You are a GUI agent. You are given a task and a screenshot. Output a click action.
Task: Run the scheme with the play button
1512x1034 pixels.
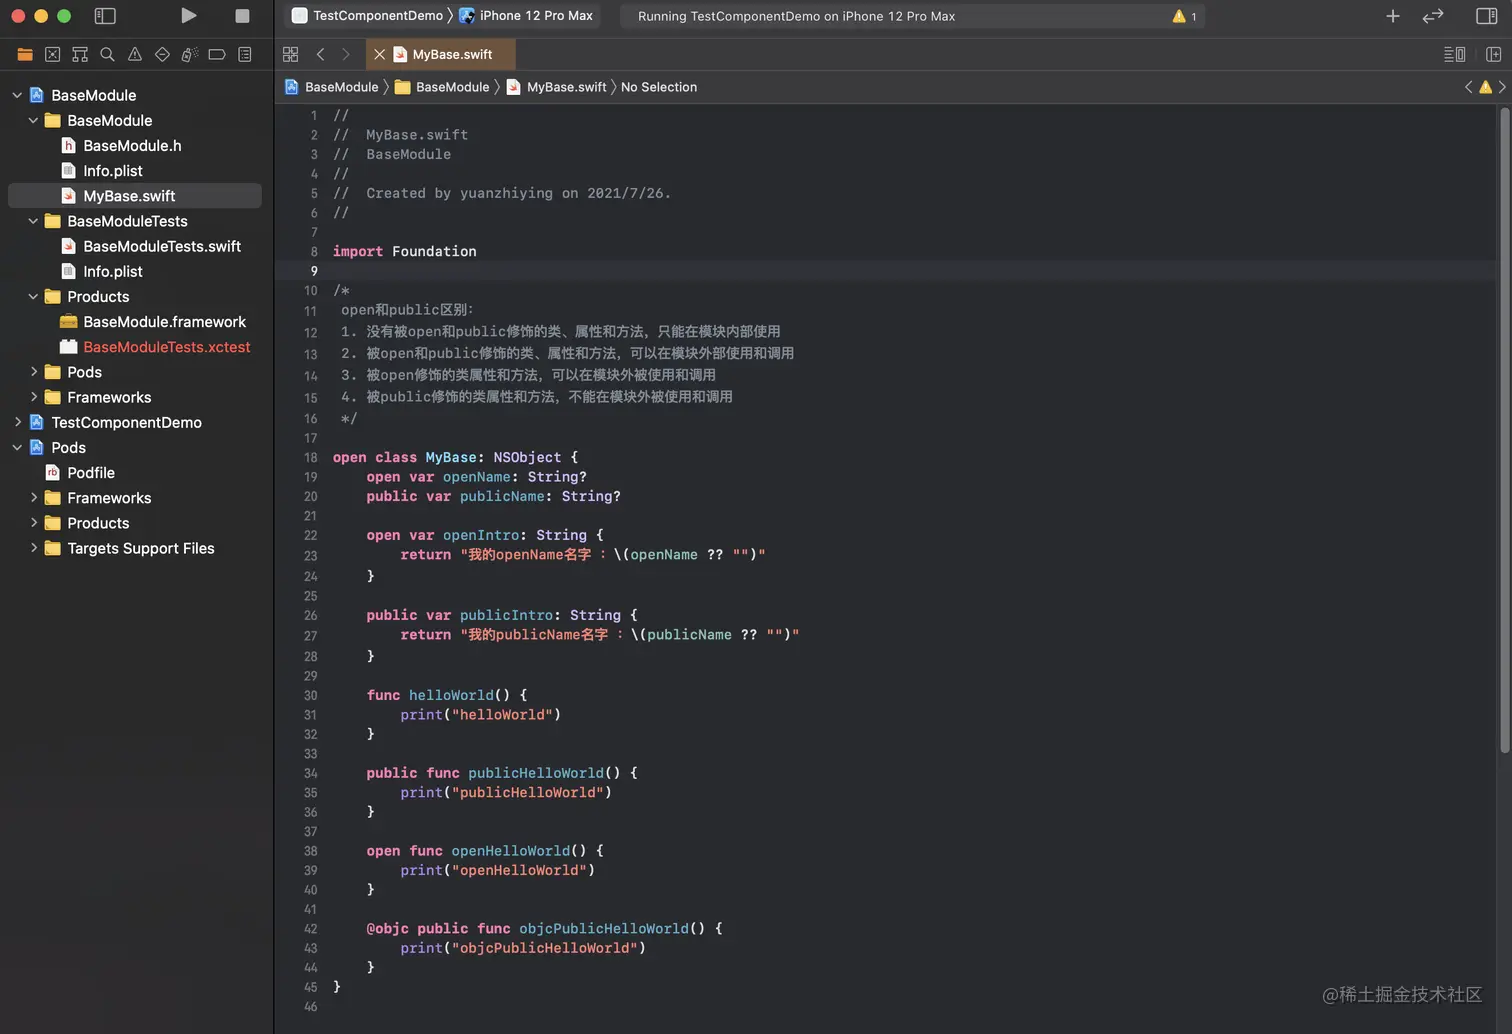pos(188,16)
